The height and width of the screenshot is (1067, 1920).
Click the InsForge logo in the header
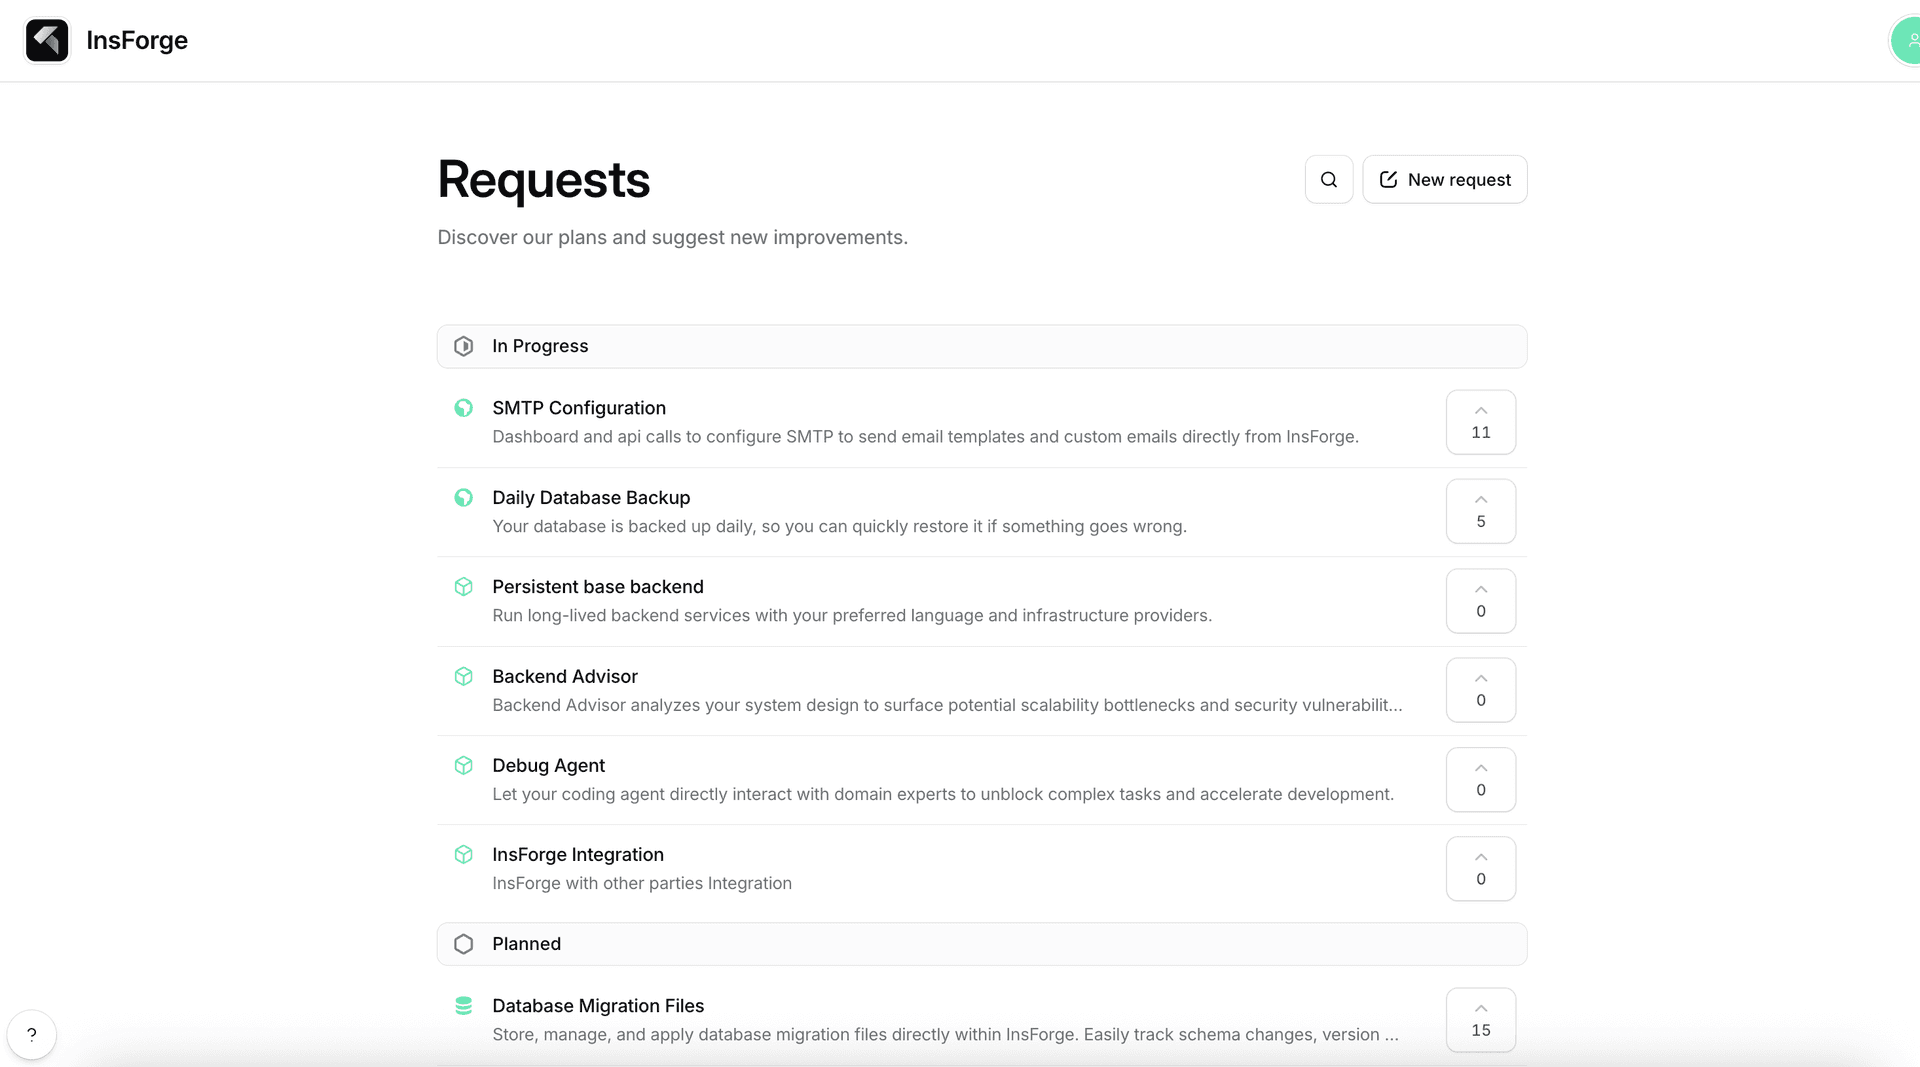47,40
